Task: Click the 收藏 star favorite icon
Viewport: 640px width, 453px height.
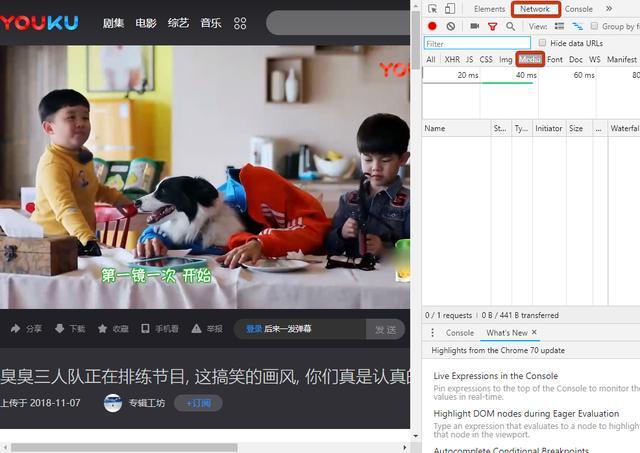Action: point(102,329)
